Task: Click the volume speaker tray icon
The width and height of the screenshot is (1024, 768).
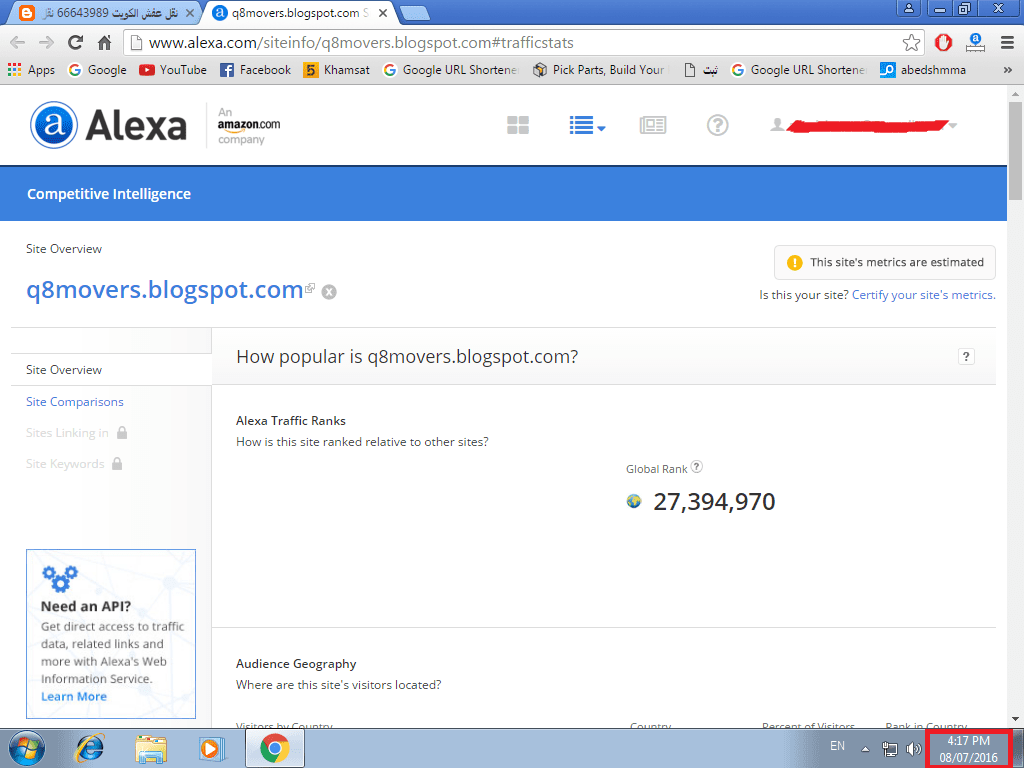Action: click(913, 749)
